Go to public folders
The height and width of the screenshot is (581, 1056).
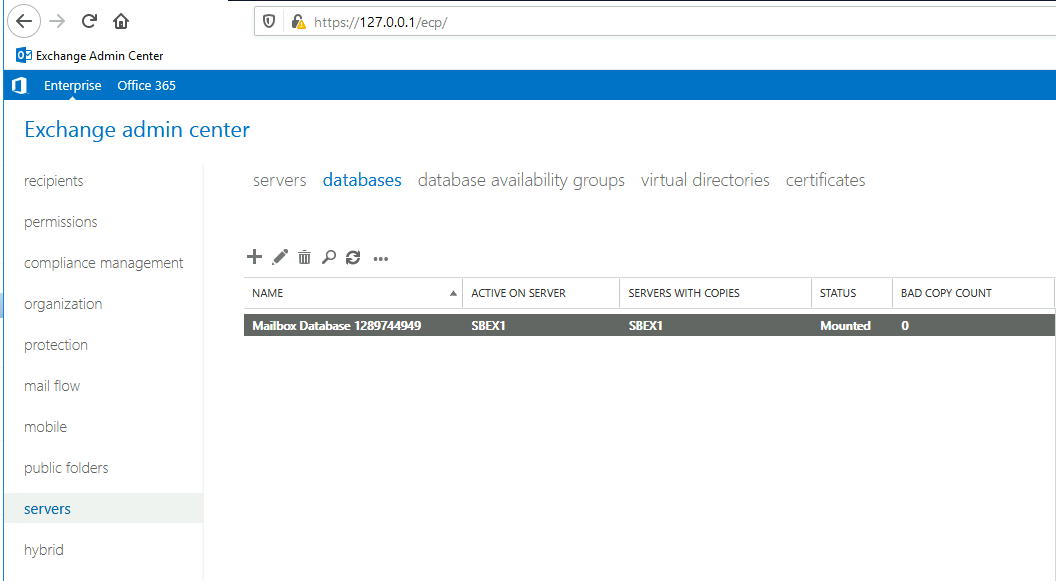pyautogui.click(x=66, y=468)
